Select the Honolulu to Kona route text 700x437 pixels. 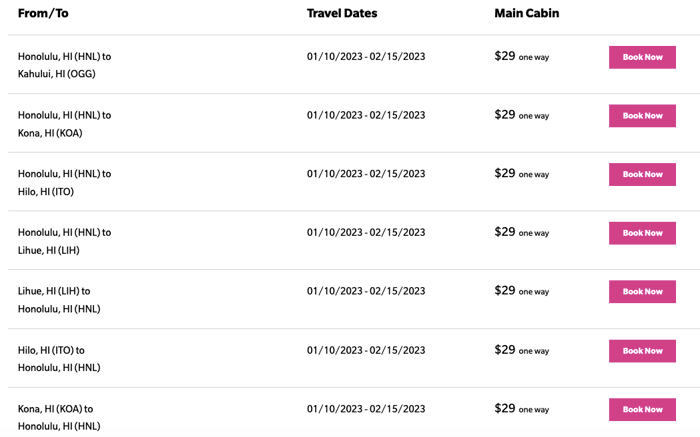click(64, 124)
